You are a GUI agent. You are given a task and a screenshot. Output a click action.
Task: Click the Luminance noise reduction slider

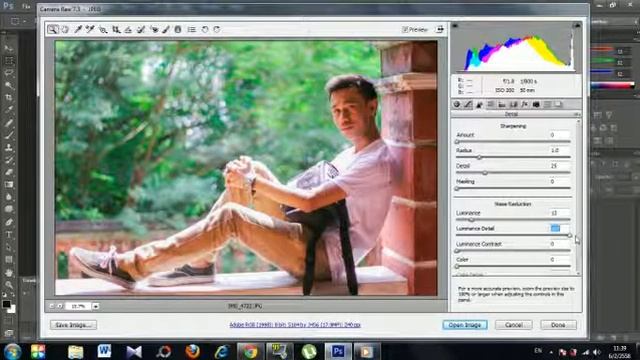[513, 220]
